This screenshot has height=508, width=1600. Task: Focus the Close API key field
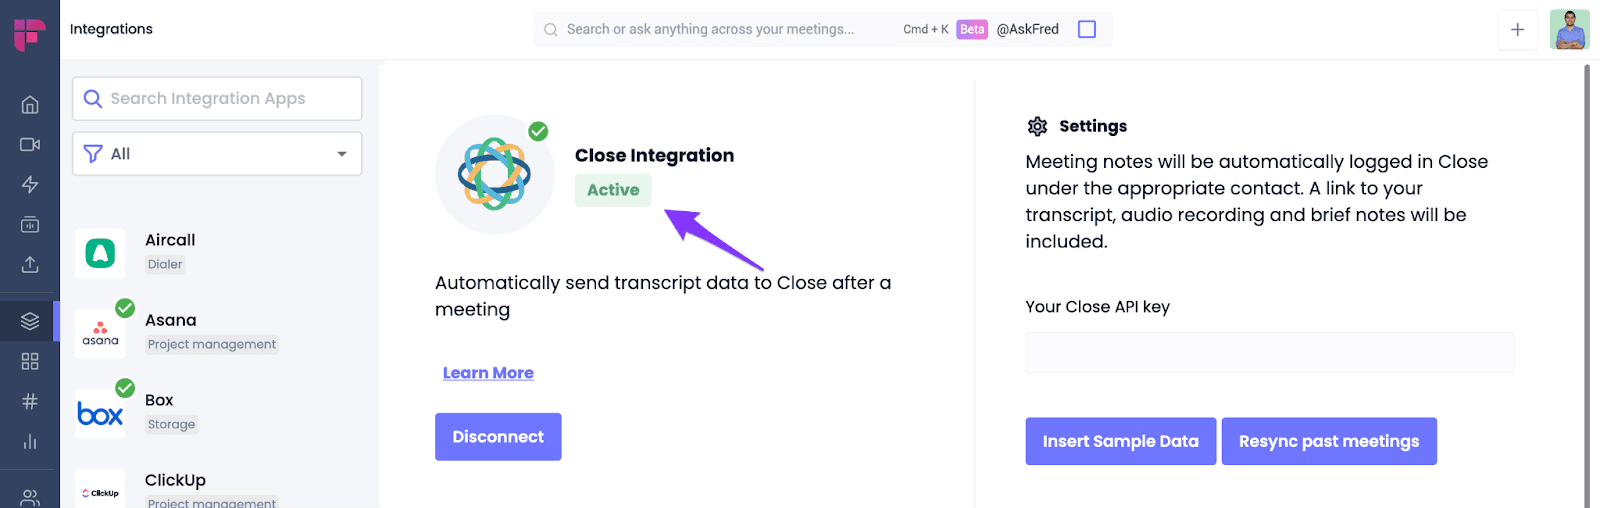(1270, 353)
